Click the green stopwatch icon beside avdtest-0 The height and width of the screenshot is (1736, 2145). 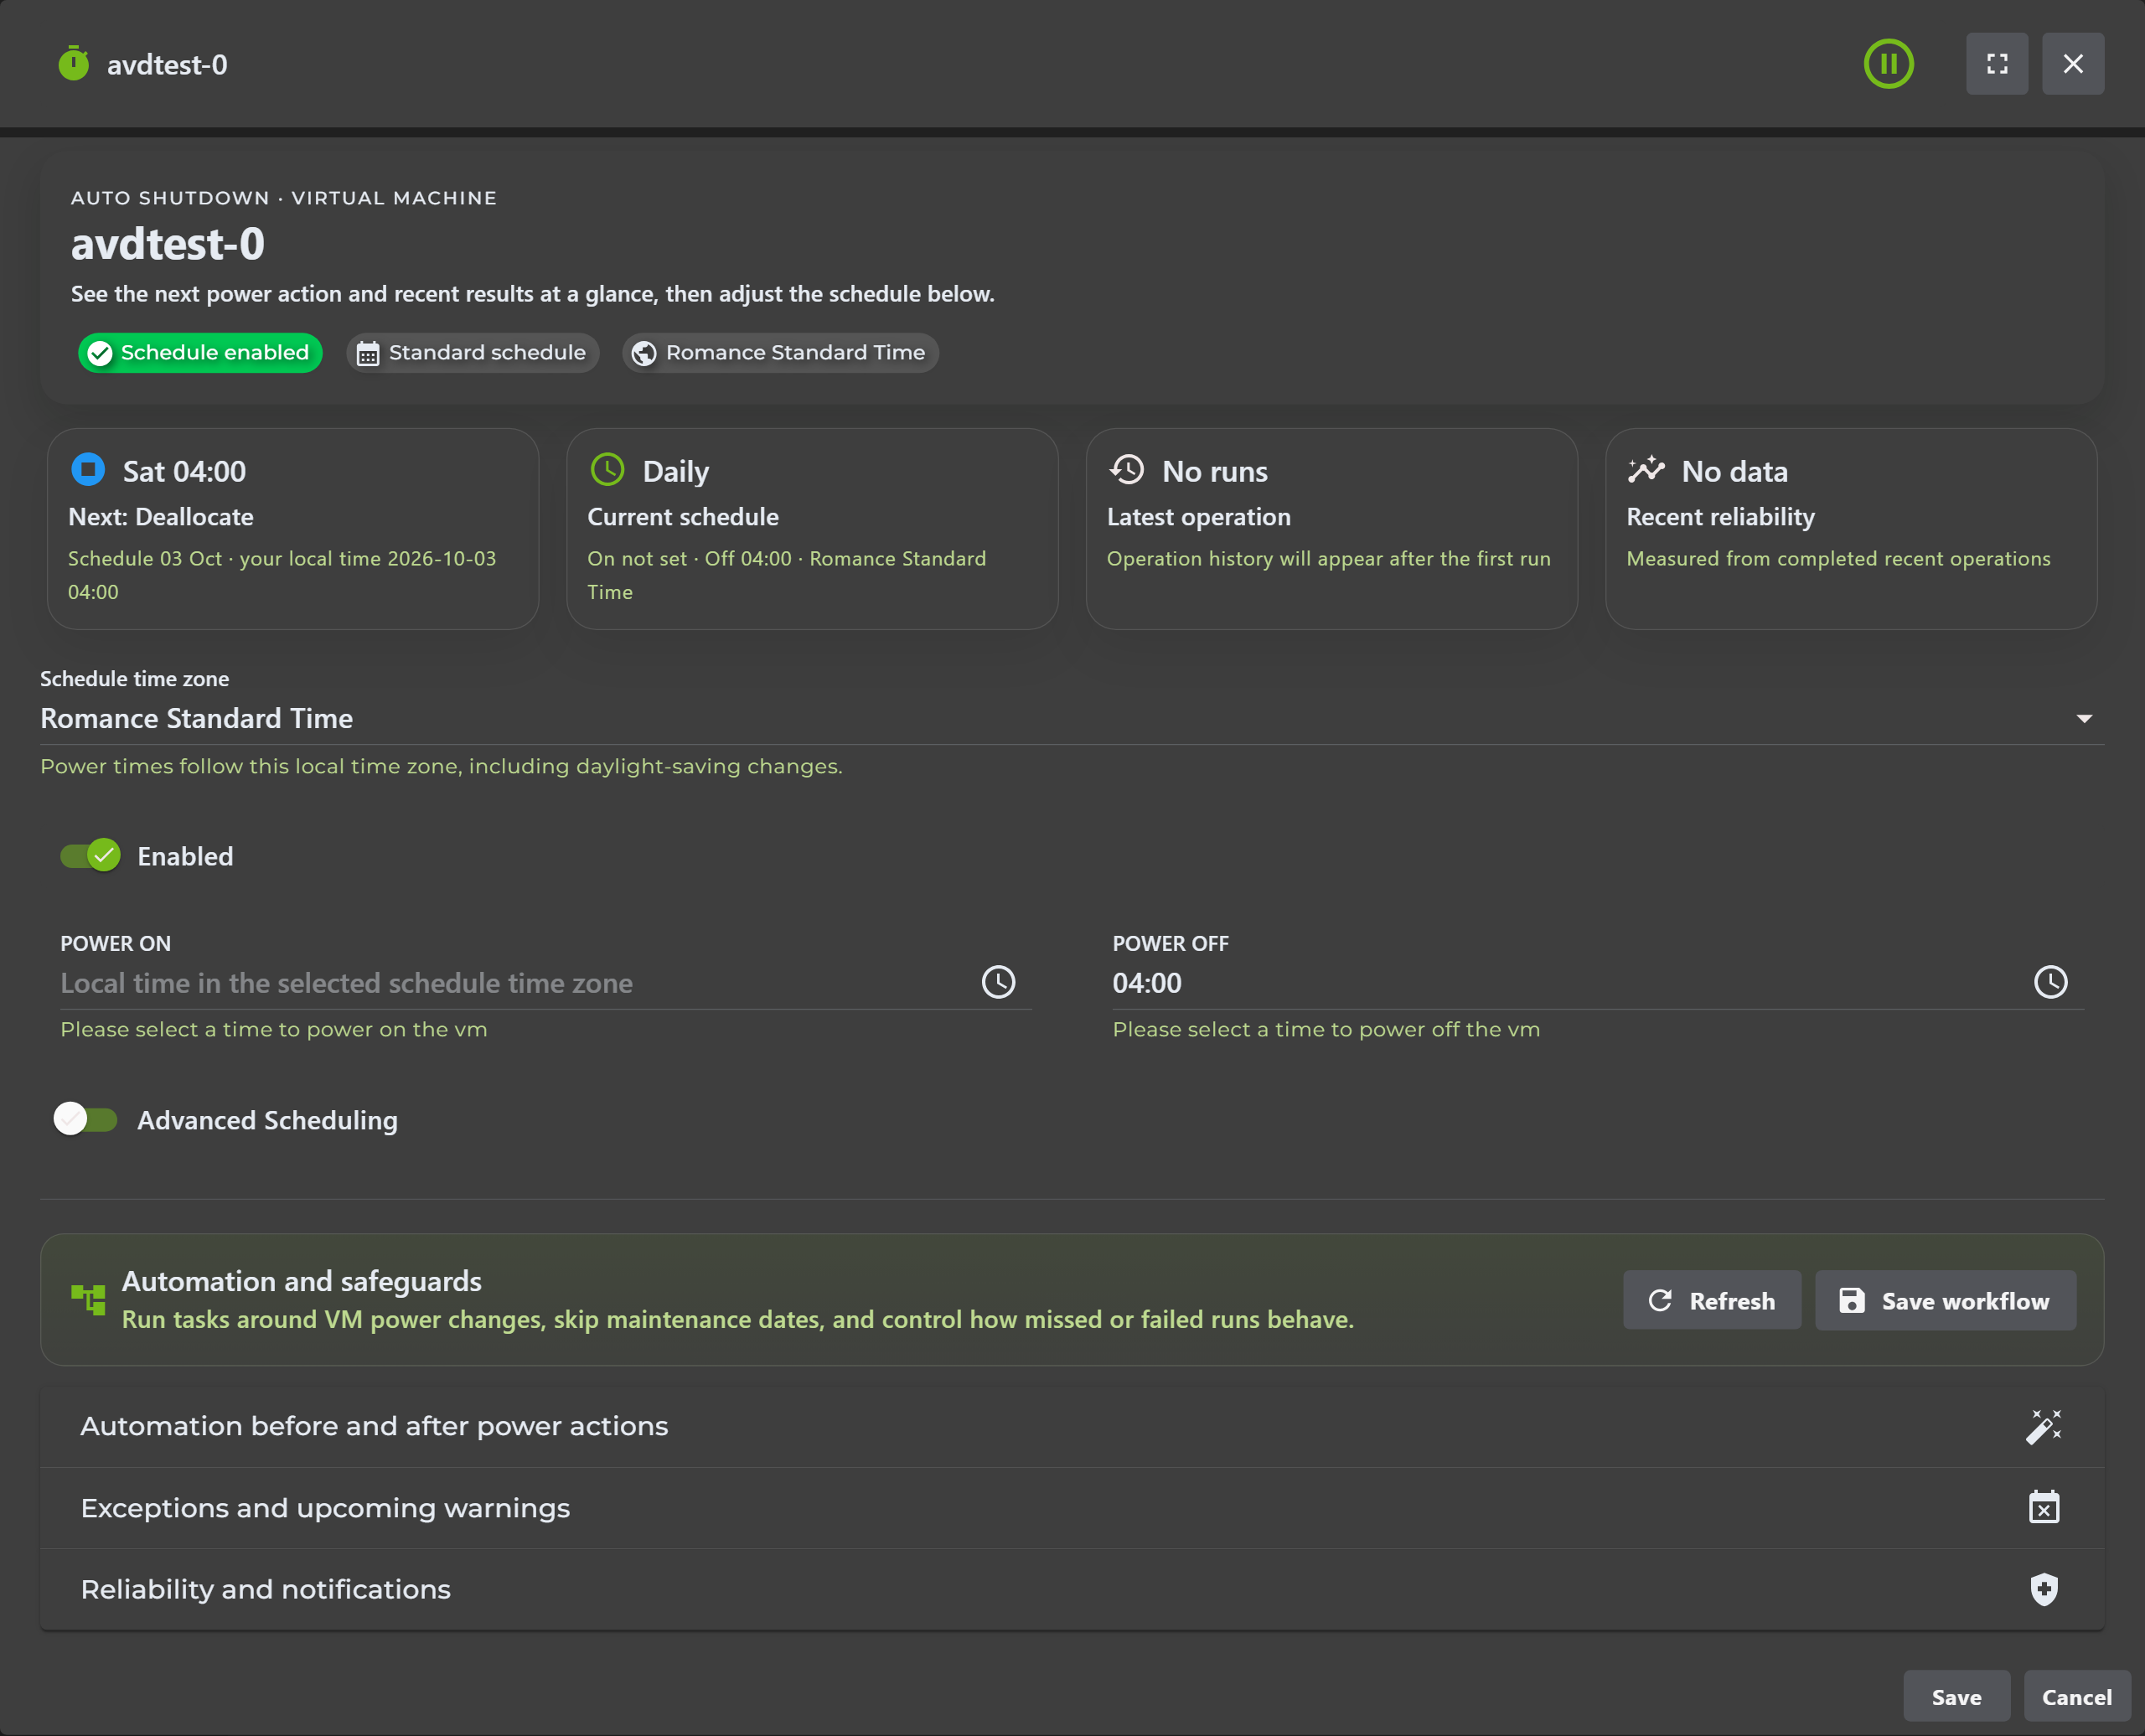[73, 63]
